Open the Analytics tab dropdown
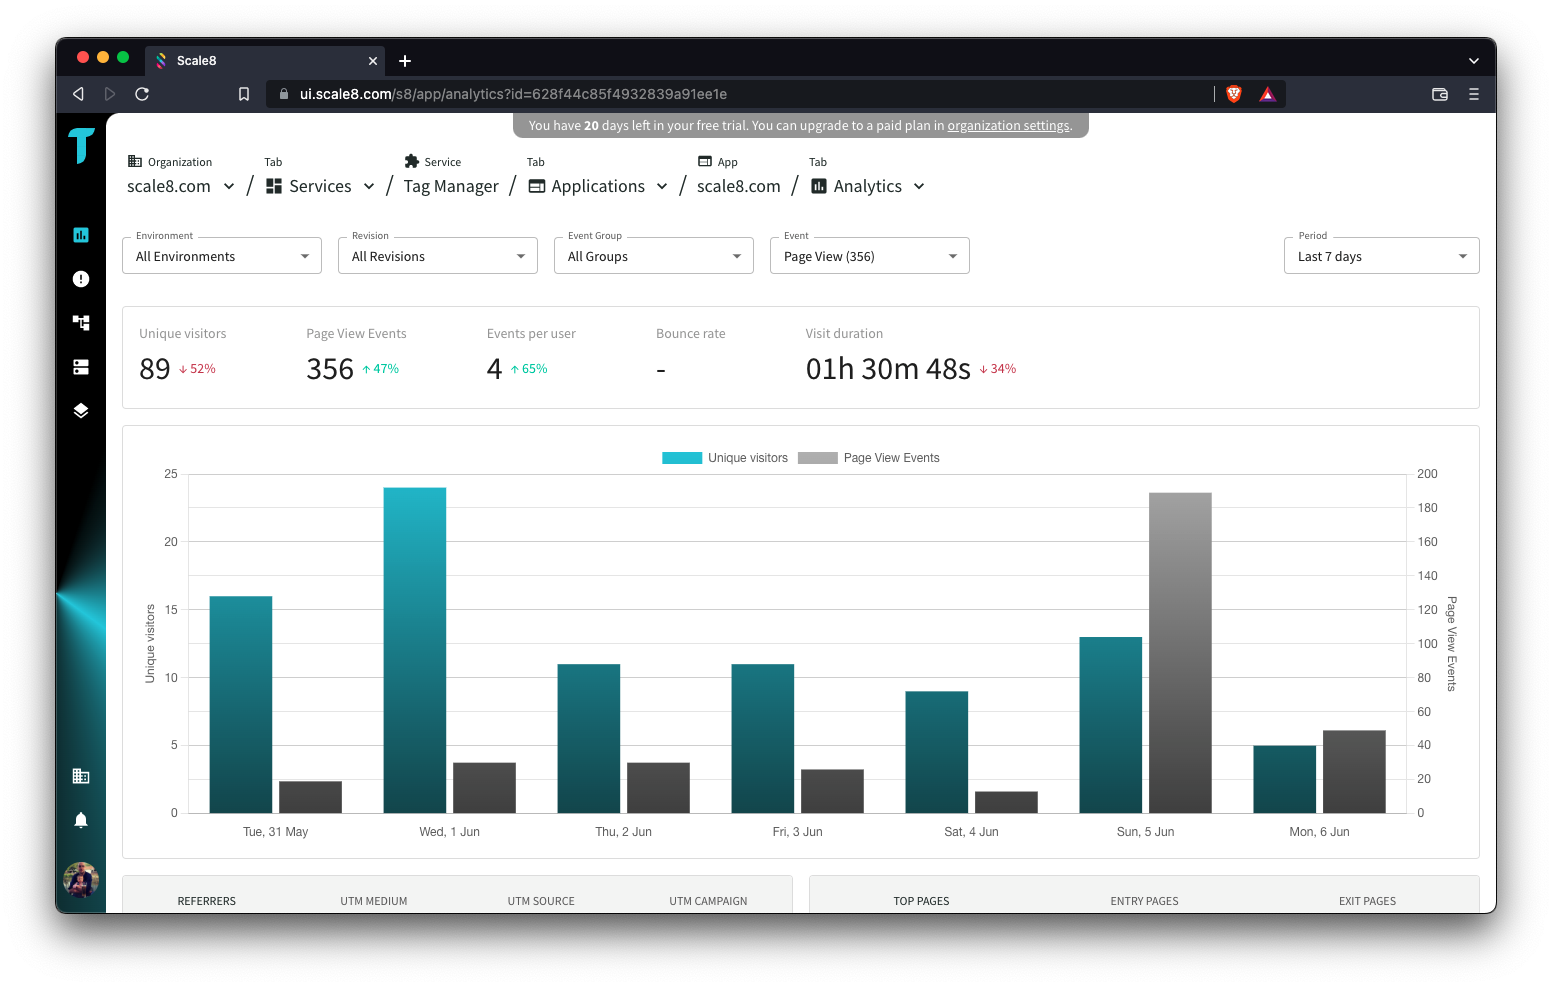This screenshot has height=987, width=1552. [868, 186]
